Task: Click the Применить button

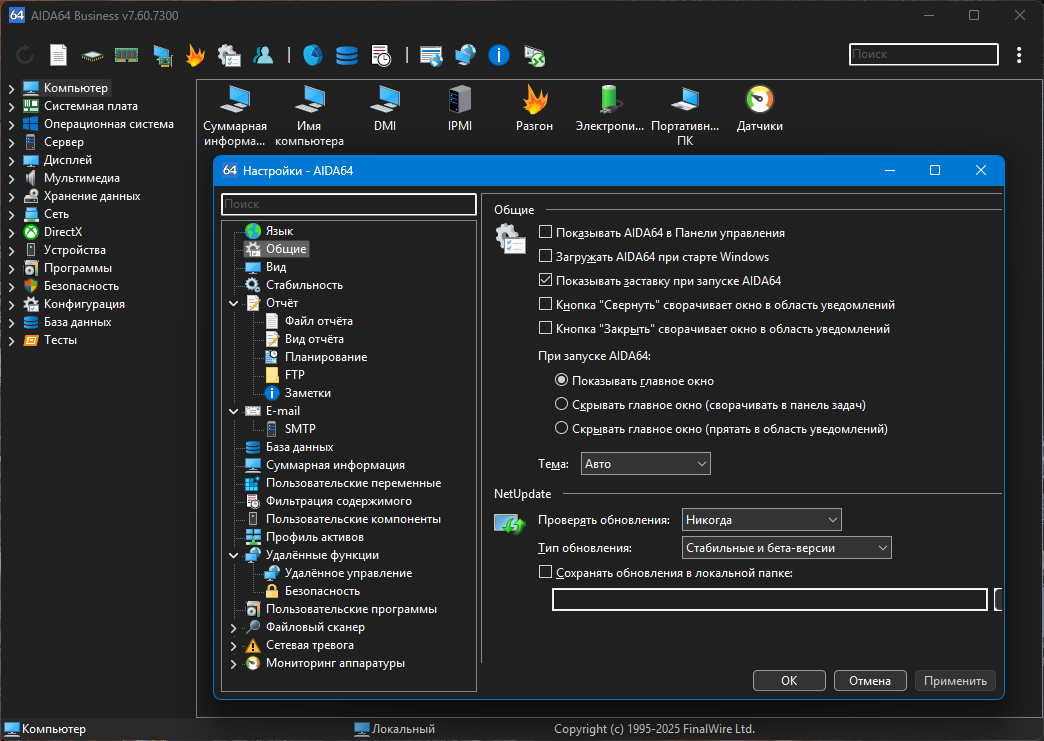Action: (x=955, y=680)
